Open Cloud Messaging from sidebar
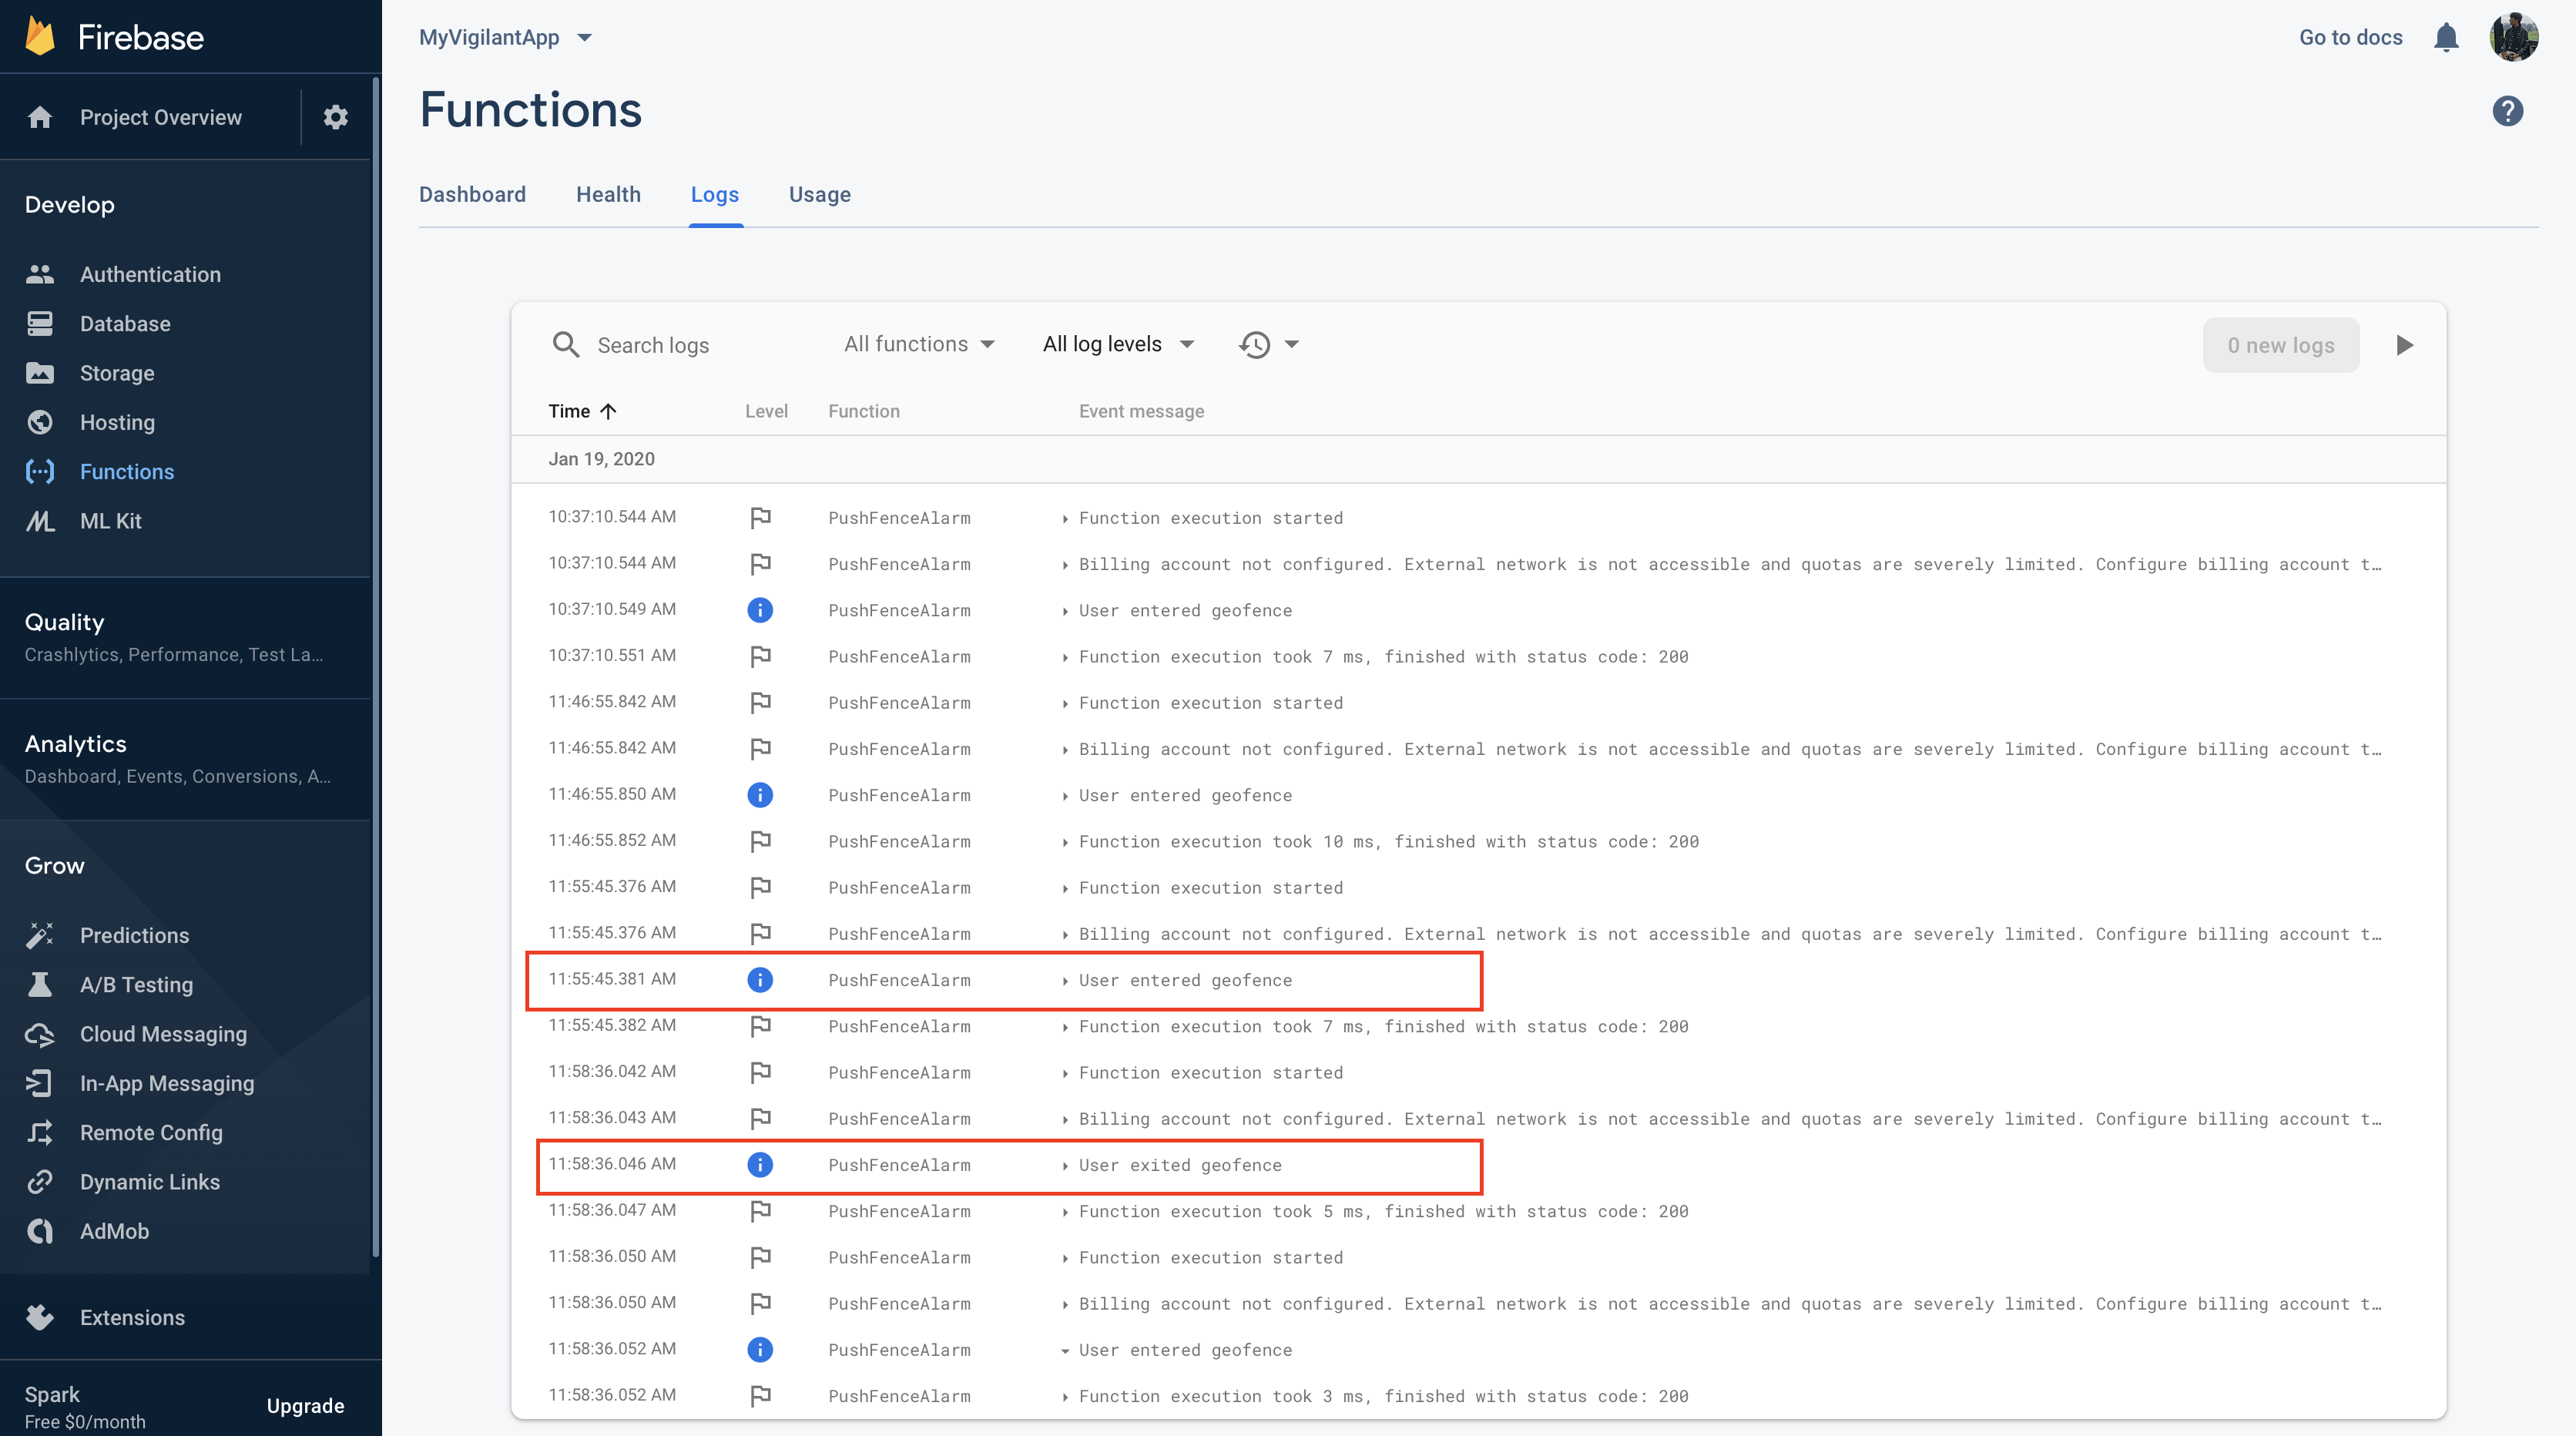 coord(162,1034)
